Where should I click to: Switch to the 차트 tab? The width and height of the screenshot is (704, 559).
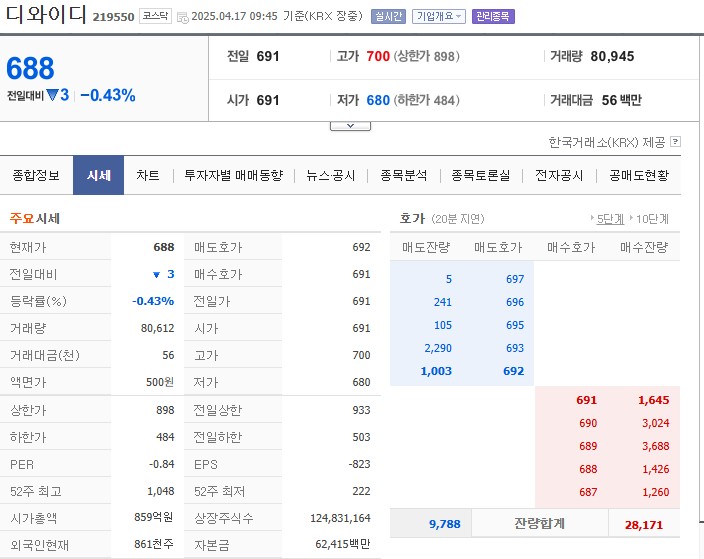[x=148, y=175]
